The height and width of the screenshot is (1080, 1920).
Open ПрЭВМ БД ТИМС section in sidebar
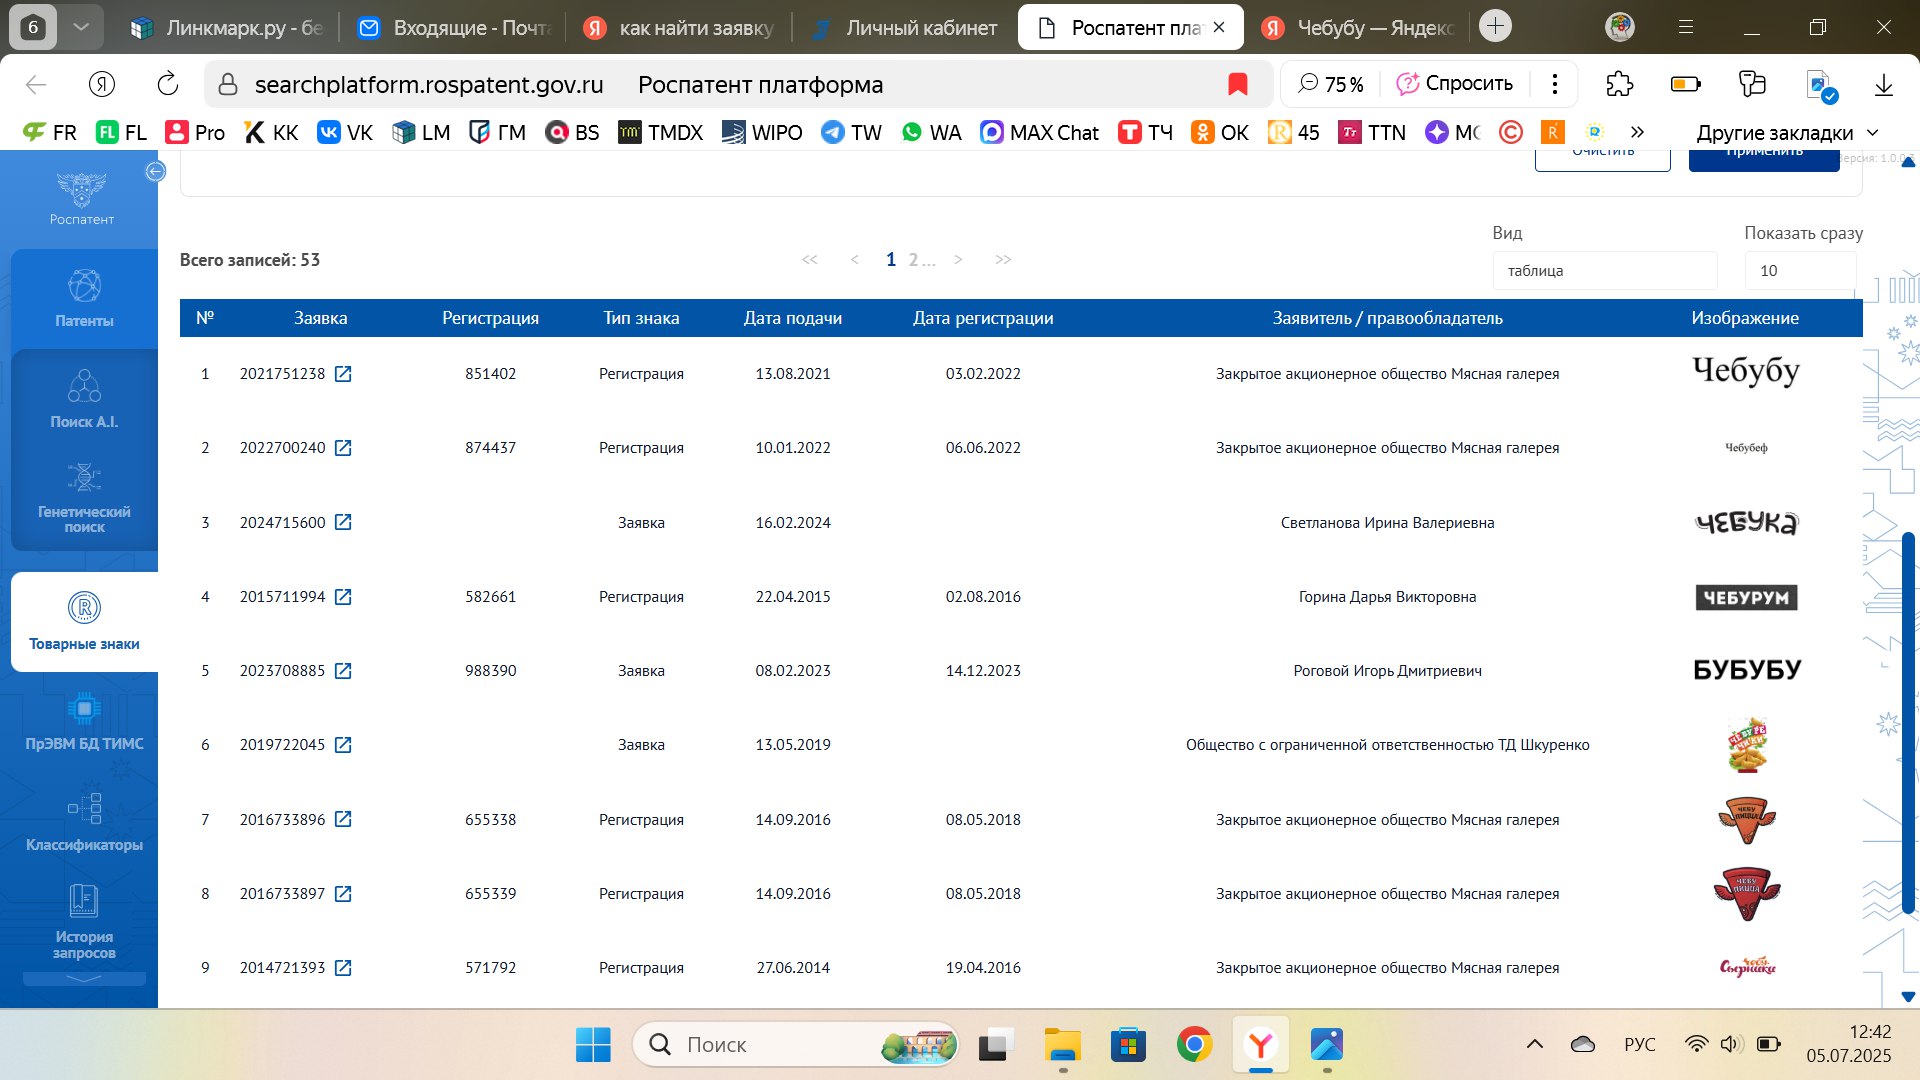pos(84,722)
